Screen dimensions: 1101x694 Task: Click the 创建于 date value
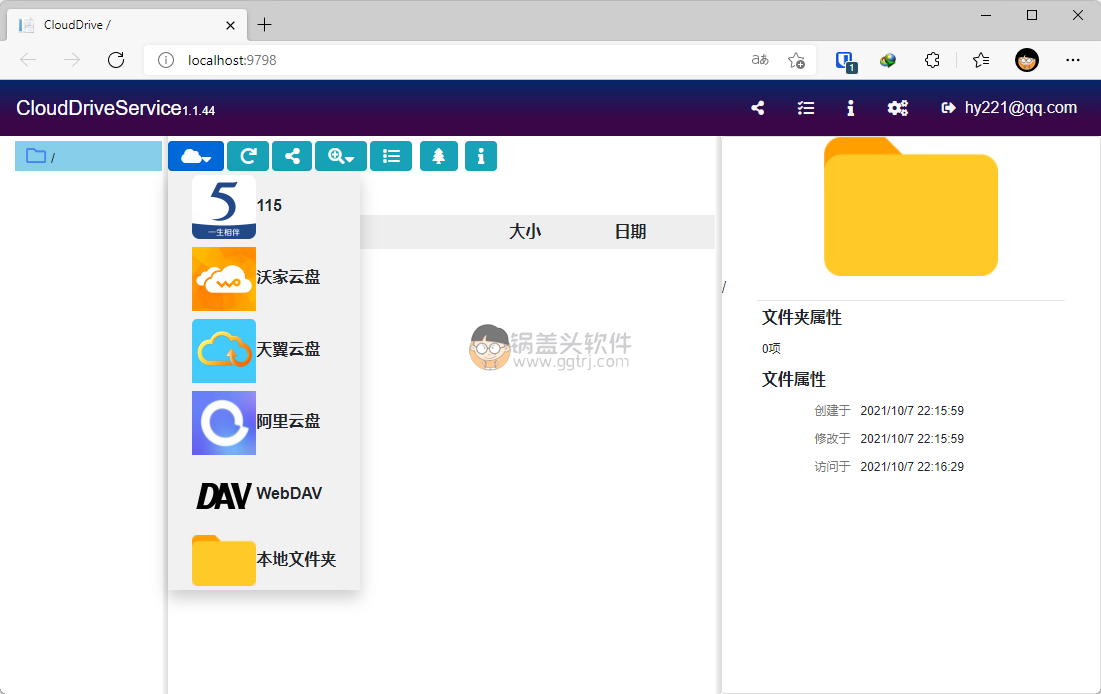click(x=912, y=411)
